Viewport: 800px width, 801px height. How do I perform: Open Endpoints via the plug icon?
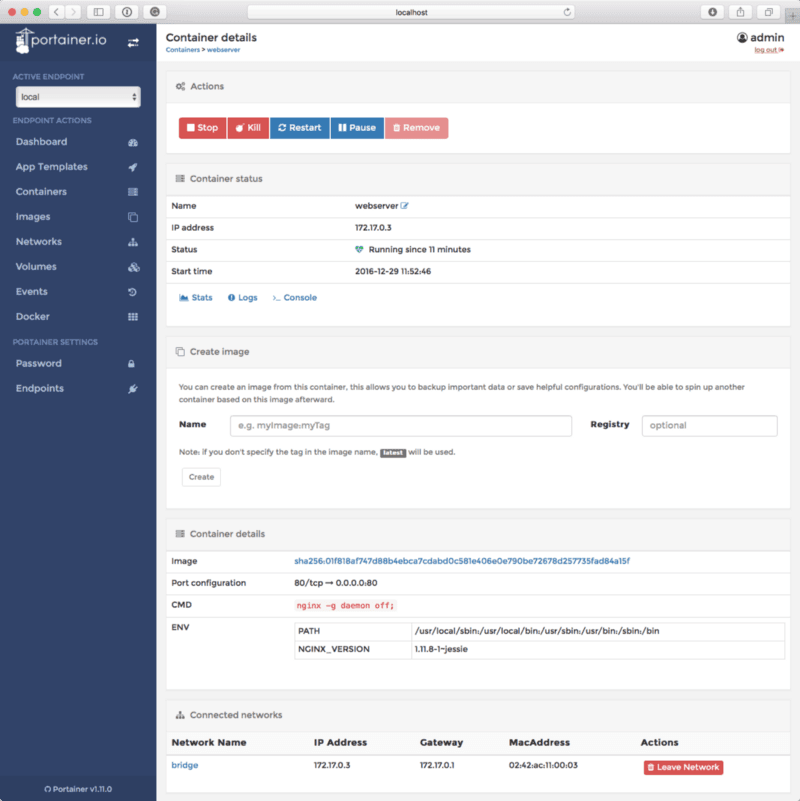click(133, 388)
